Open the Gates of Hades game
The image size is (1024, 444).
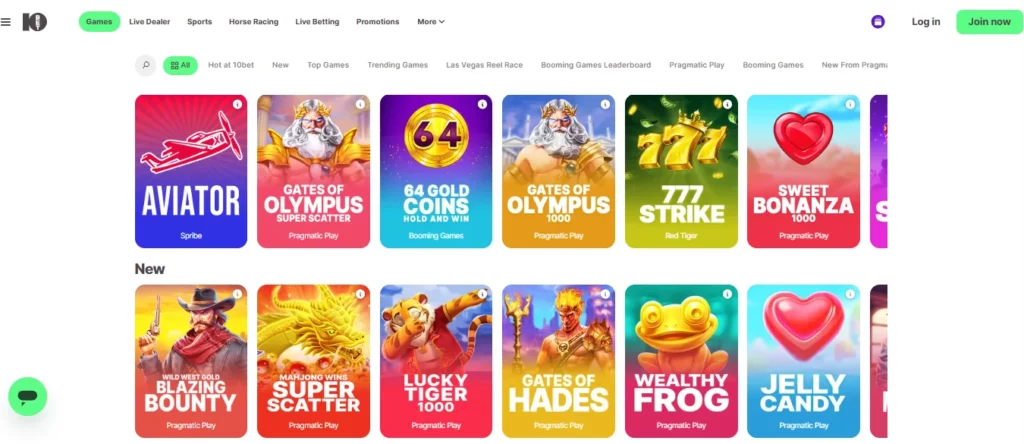pyautogui.click(x=558, y=361)
